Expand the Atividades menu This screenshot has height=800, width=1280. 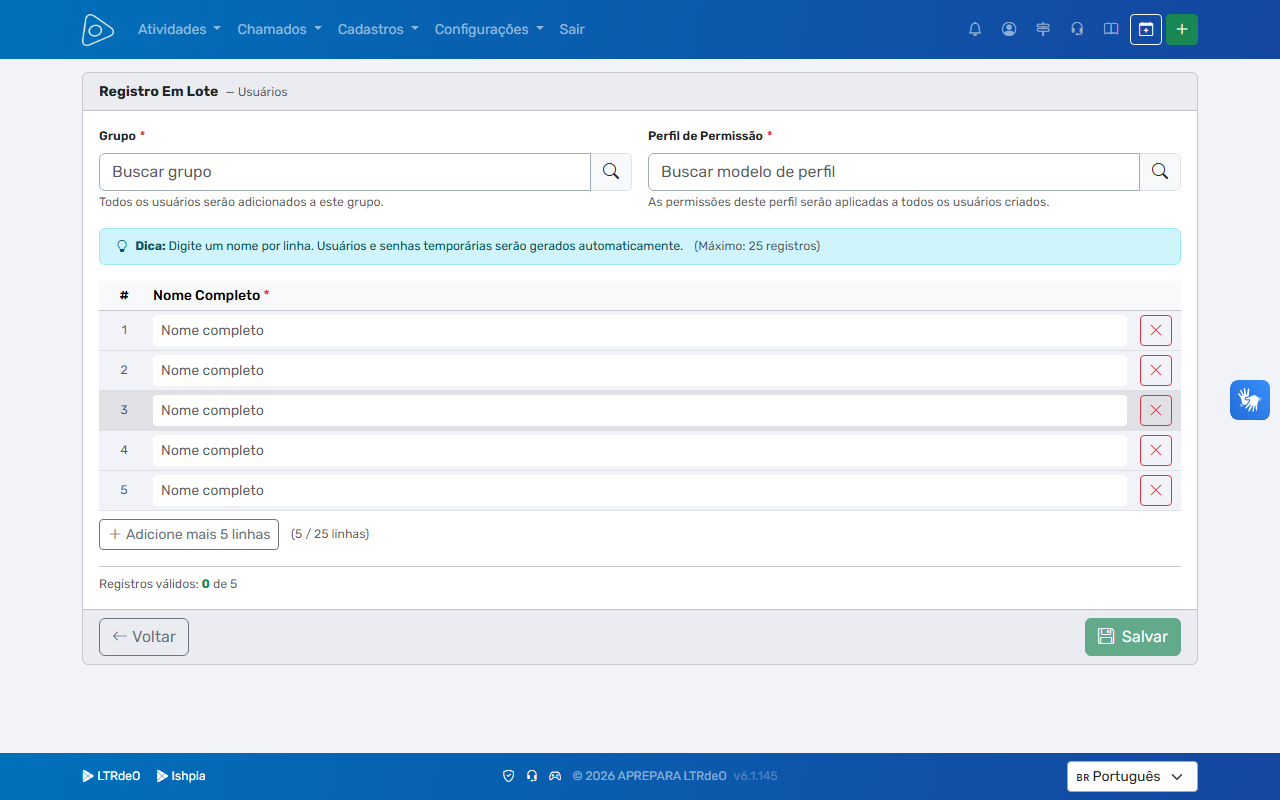pos(179,29)
